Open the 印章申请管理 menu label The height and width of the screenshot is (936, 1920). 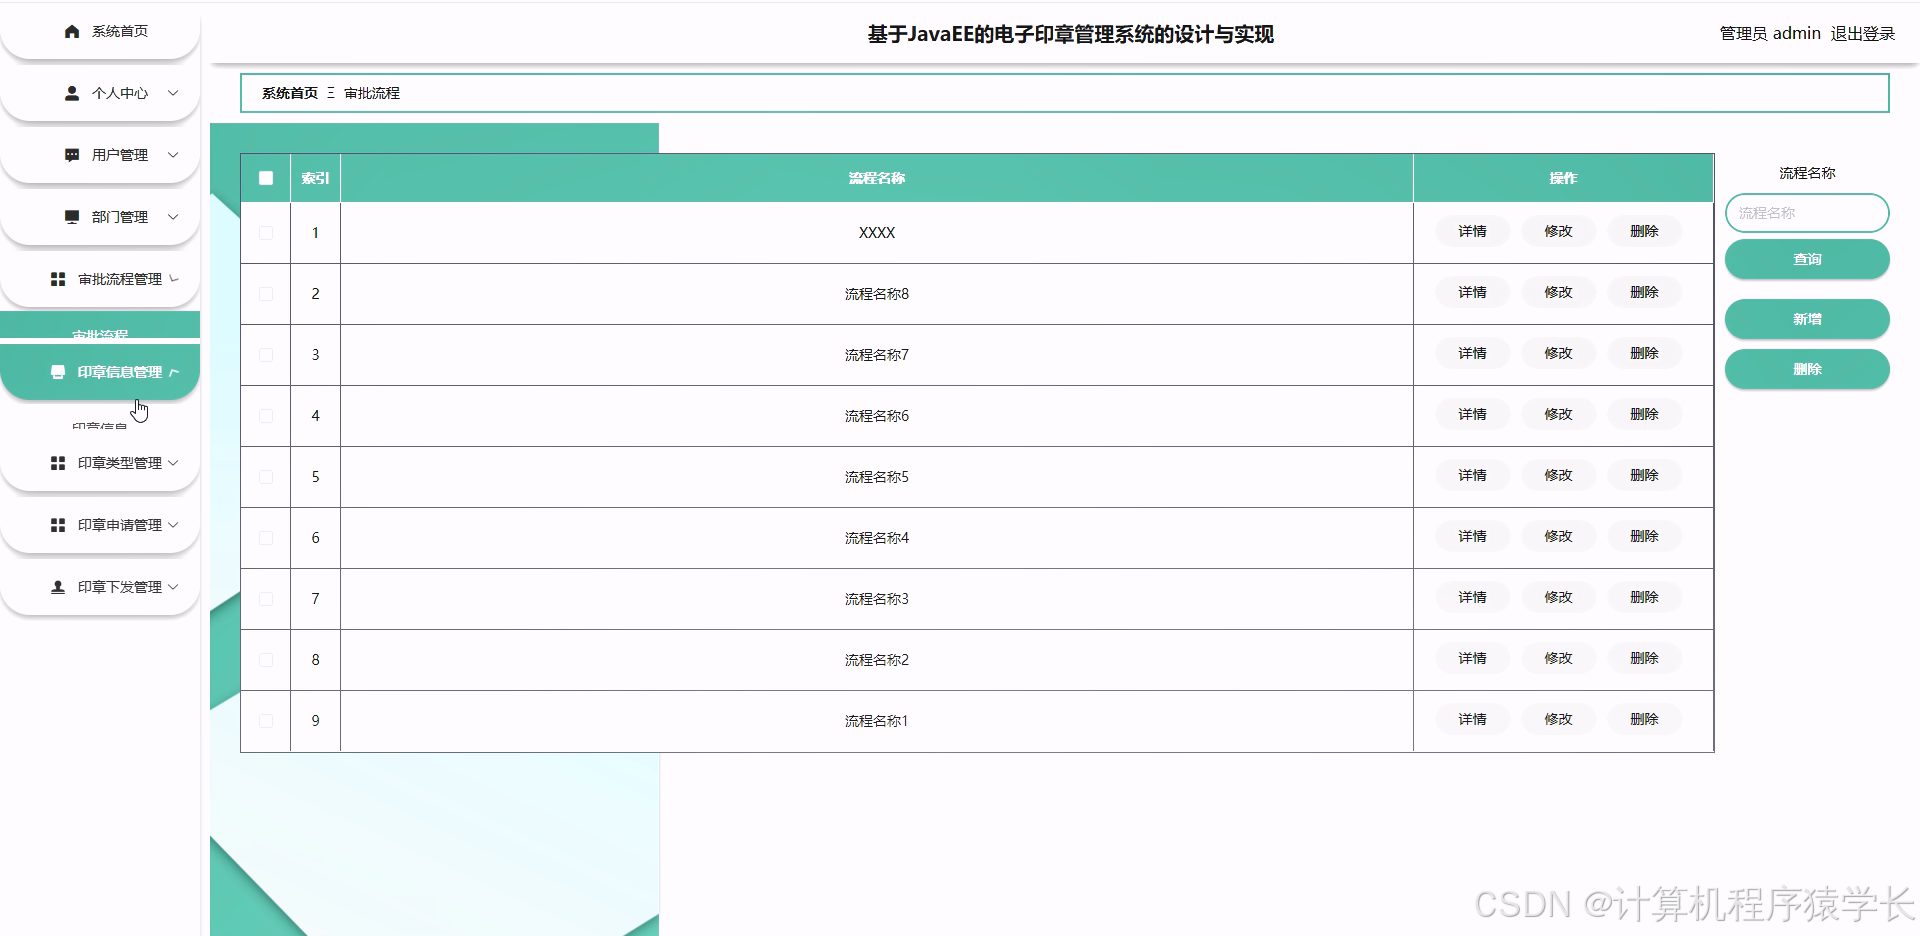click(x=120, y=525)
